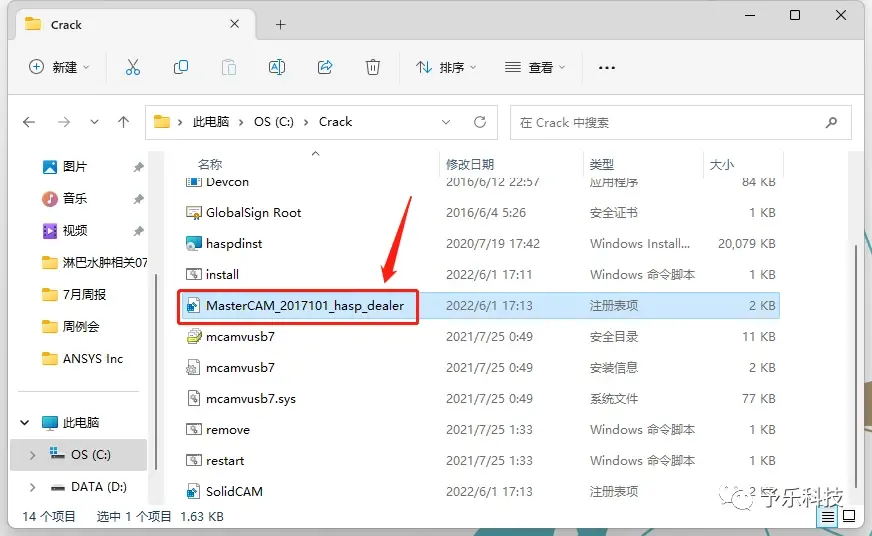Switch to large icons view in status bar
This screenshot has height=536, width=872.
pos(849,516)
